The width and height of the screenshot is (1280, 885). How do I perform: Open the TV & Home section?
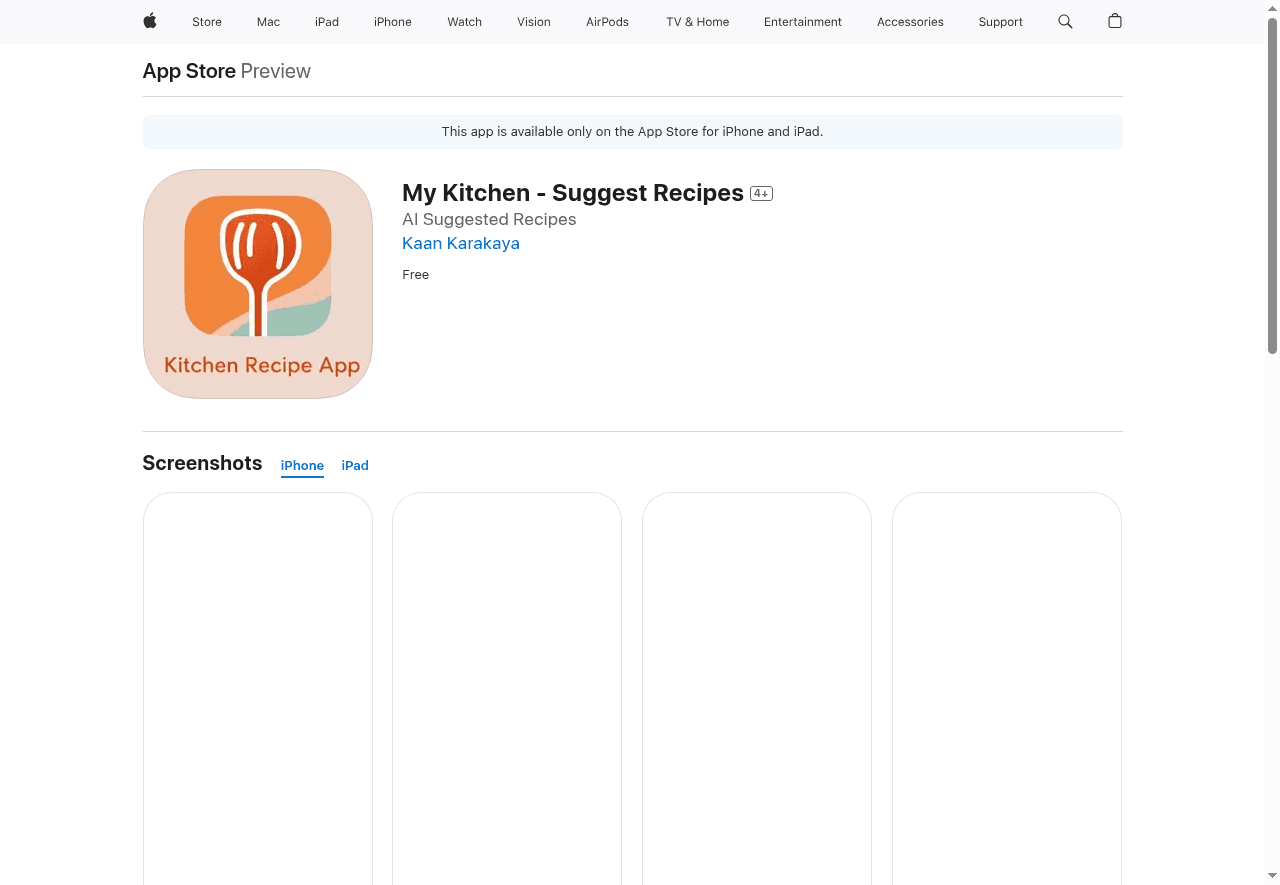(x=697, y=21)
